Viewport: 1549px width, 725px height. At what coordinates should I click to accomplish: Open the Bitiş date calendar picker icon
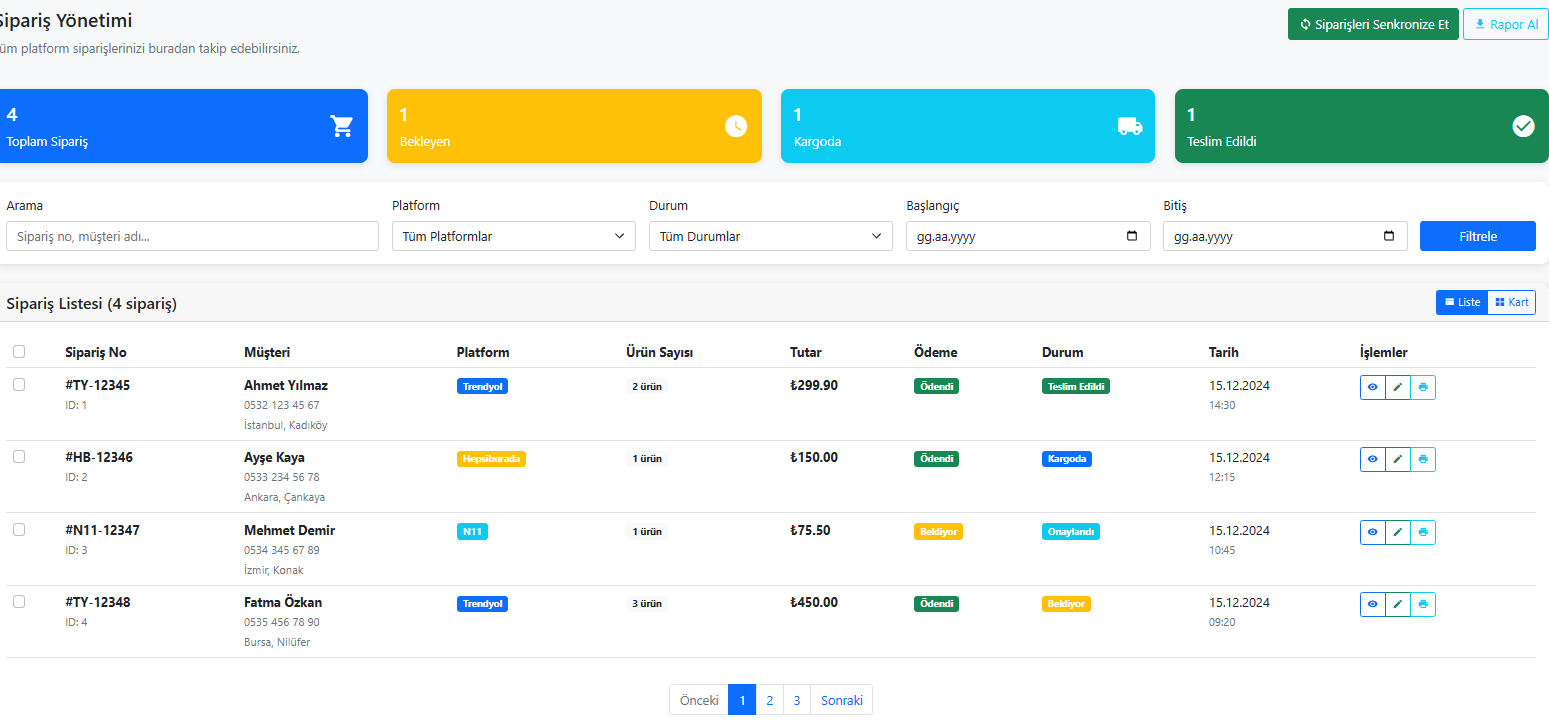point(1389,236)
